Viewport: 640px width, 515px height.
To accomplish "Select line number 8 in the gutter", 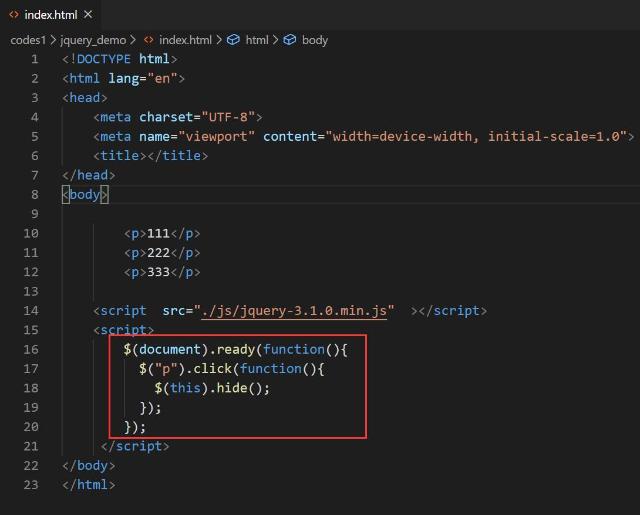I will 34,194.
